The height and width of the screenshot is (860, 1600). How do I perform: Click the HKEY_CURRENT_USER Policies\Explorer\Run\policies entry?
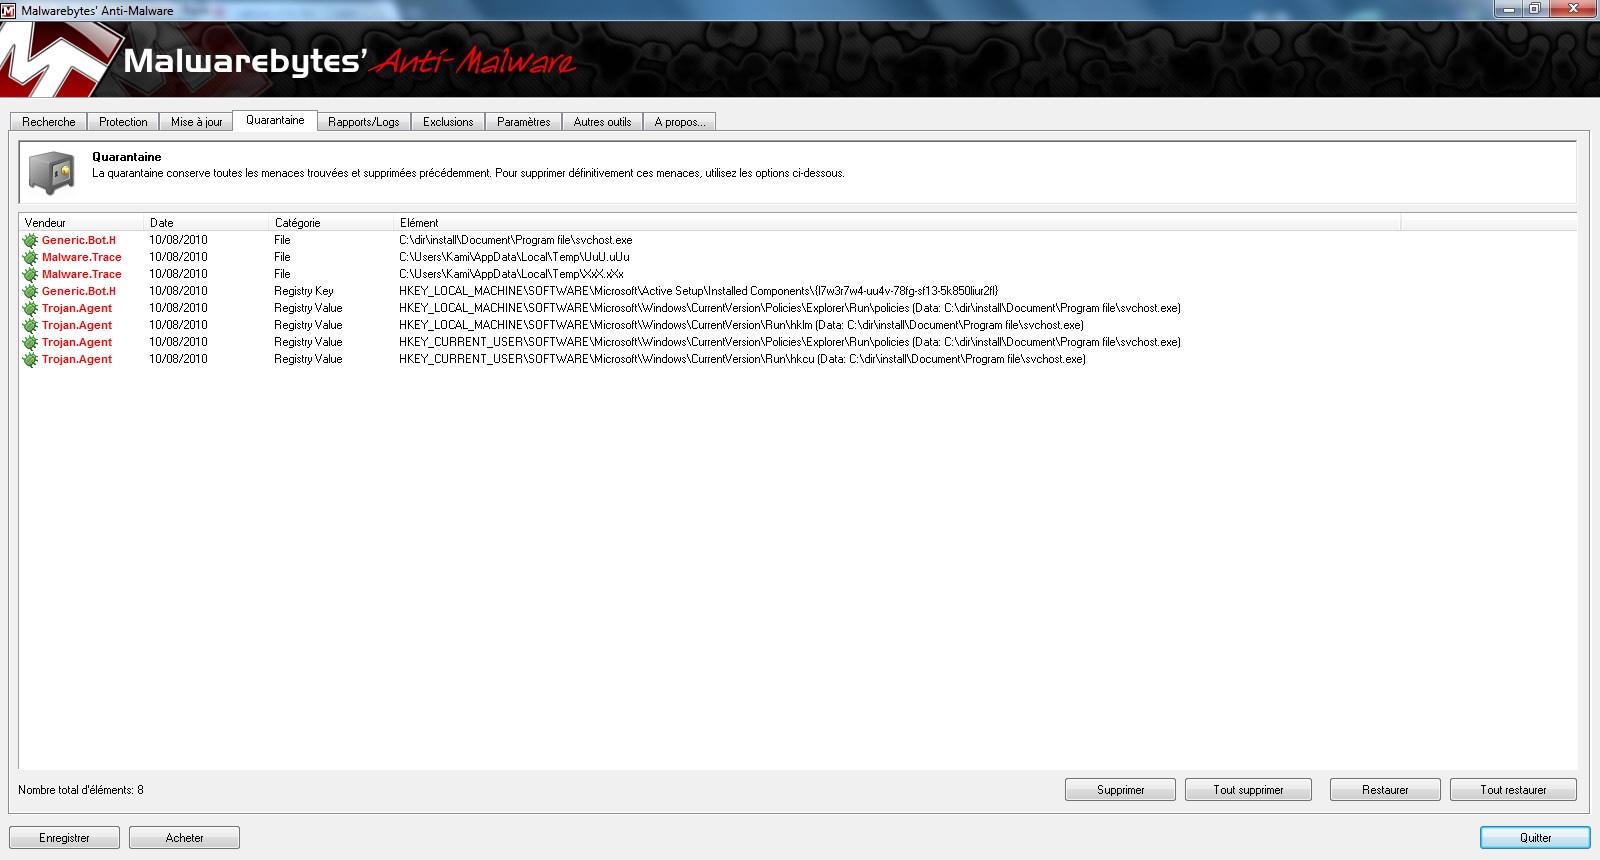(790, 342)
